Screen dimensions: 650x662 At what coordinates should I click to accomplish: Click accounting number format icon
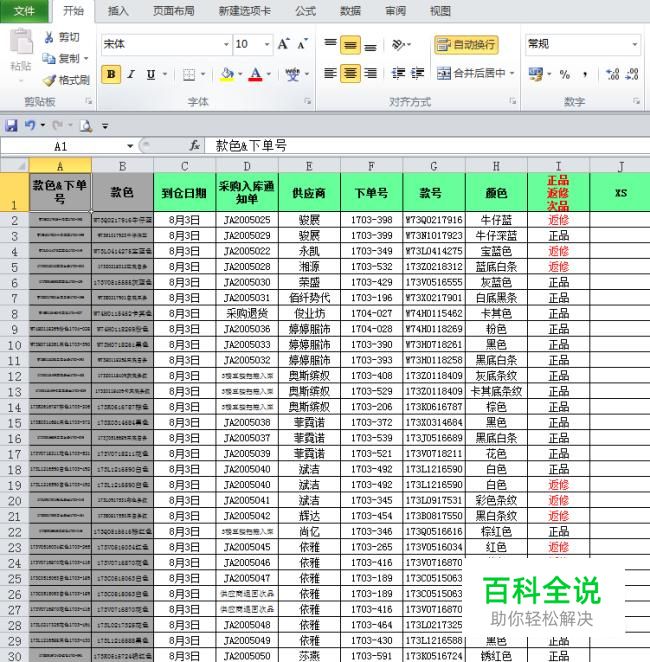tap(536, 74)
